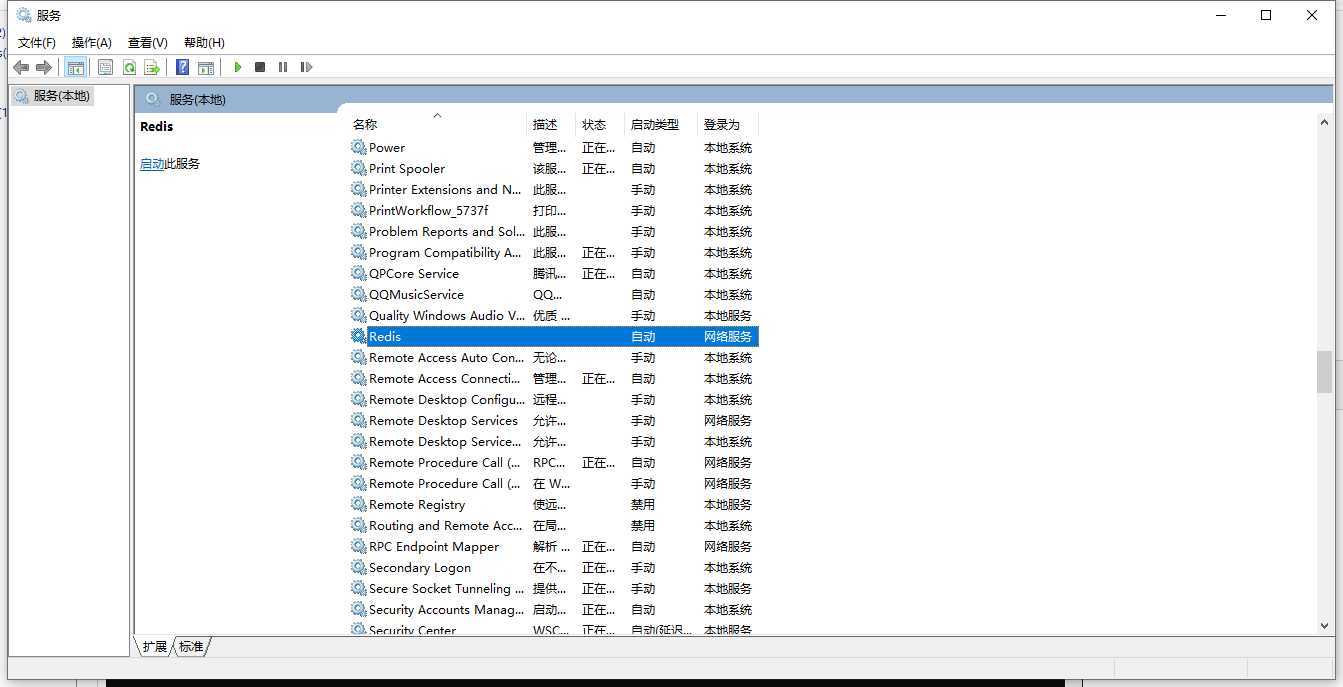Click the Refresh toolbar icon
The height and width of the screenshot is (687, 1343).
[x=129, y=67]
